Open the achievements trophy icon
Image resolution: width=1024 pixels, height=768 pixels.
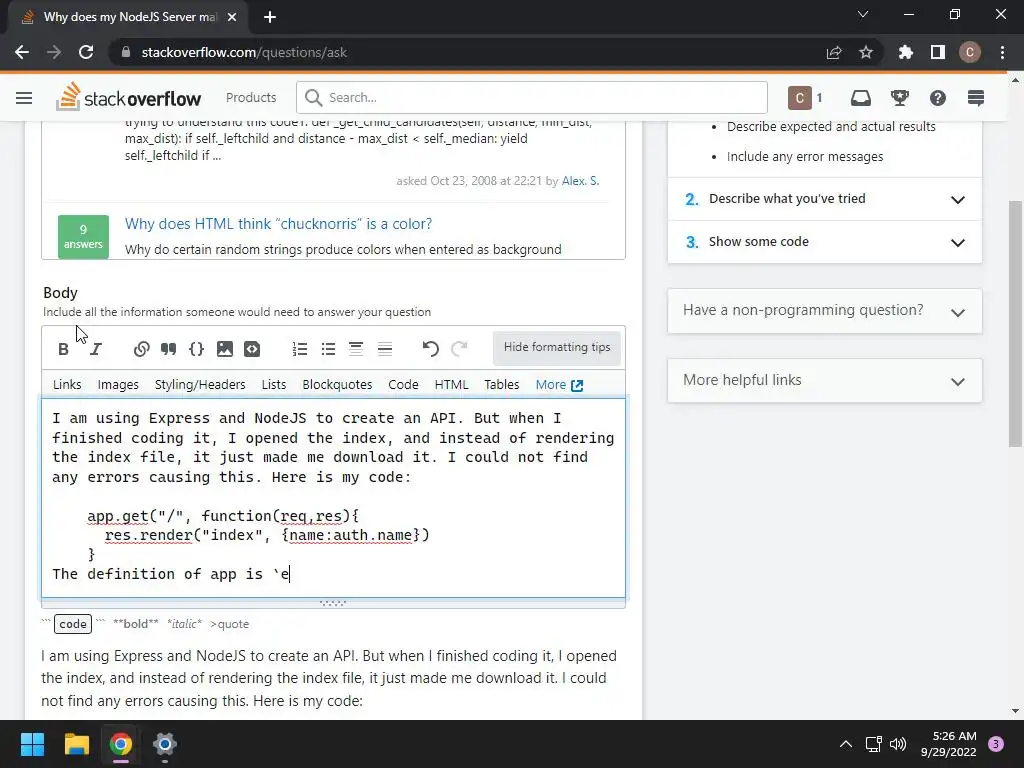point(900,98)
